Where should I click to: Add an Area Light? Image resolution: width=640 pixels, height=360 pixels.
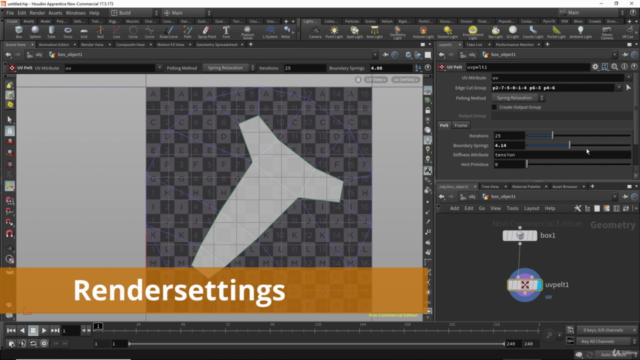tap(374, 32)
